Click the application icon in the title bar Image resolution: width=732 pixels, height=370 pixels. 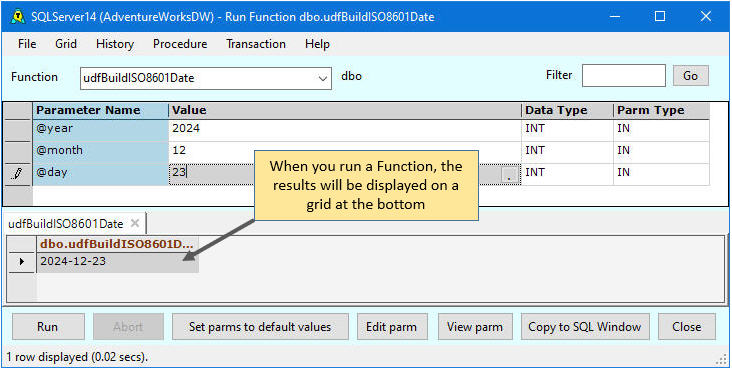coord(17,17)
